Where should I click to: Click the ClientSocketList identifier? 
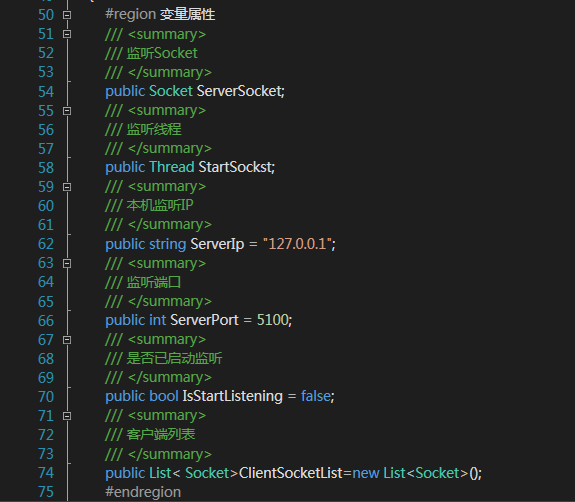click(290, 473)
